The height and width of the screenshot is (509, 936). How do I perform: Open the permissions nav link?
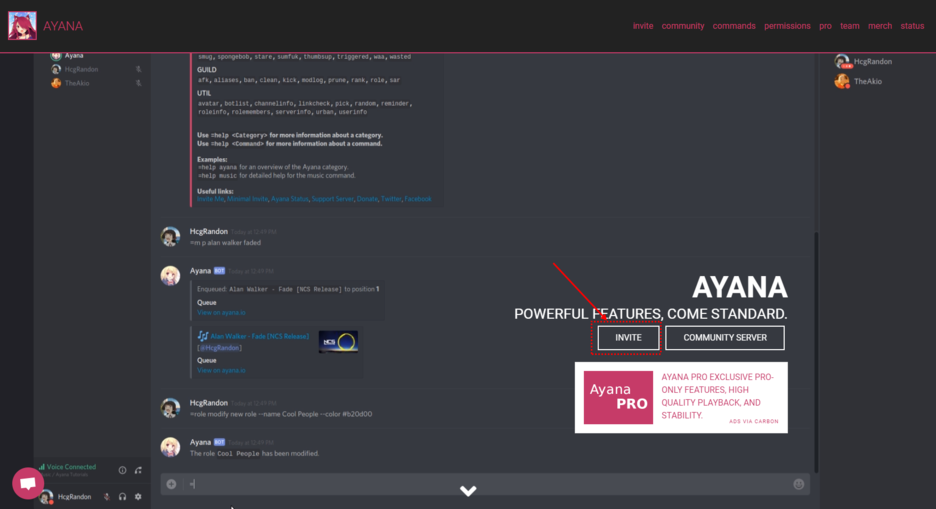pos(787,26)
